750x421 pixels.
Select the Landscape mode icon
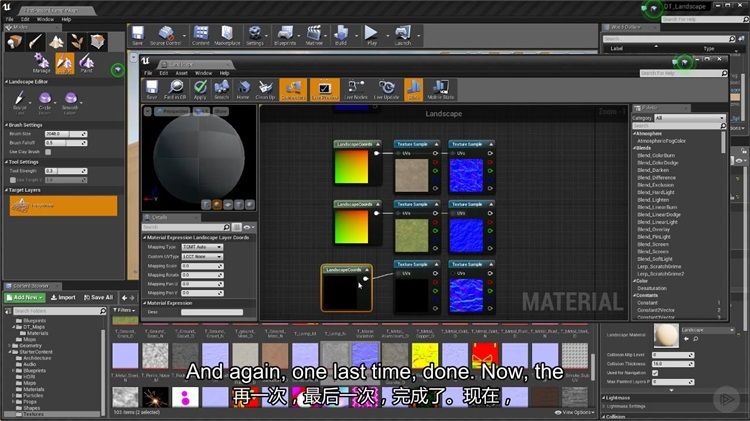click(56, 42)
